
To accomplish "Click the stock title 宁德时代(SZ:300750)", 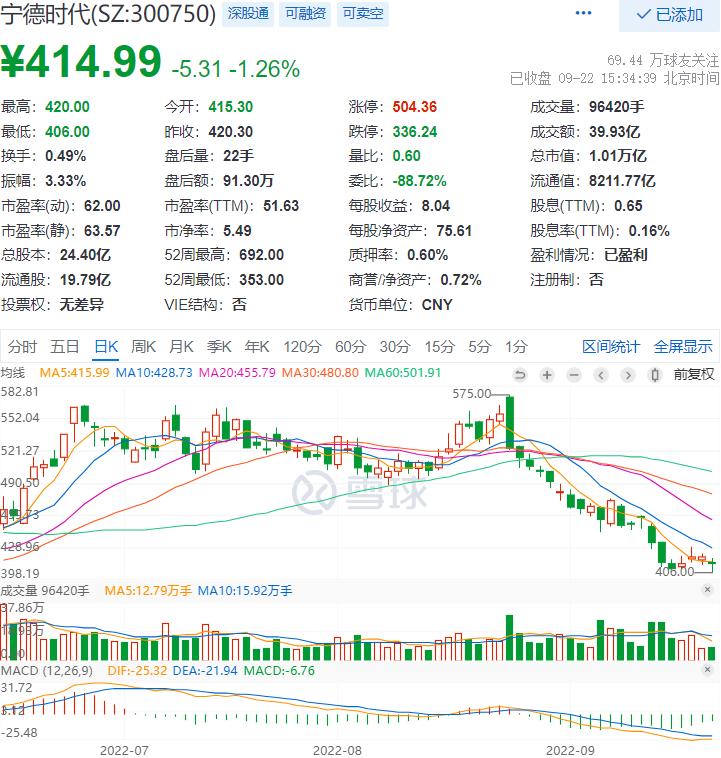I will point(108,14).
